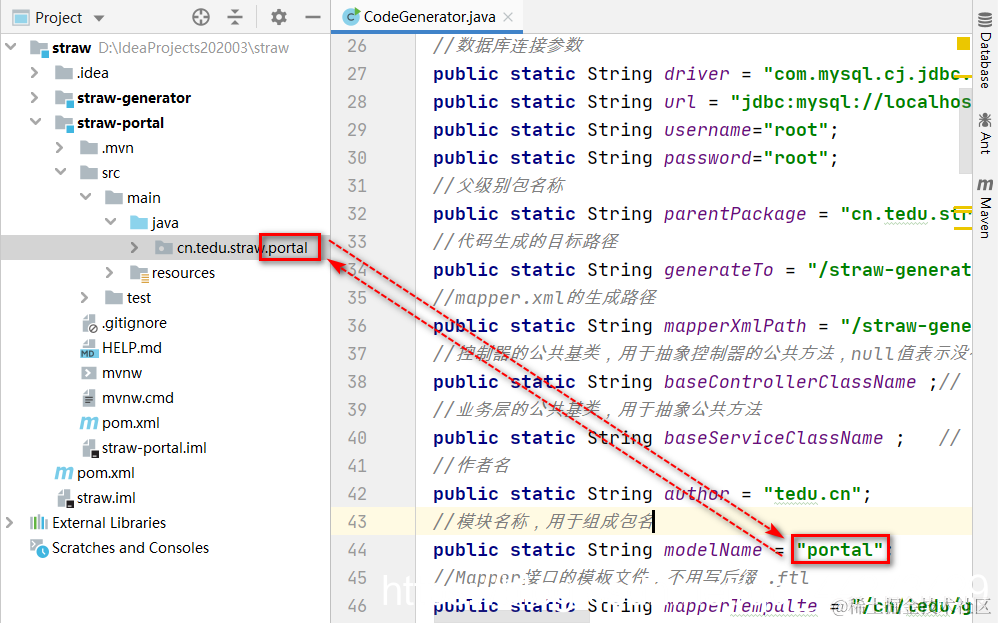Close the CodeGenerator.java tab
Screen dimensions: 998x623
point(508,17)
